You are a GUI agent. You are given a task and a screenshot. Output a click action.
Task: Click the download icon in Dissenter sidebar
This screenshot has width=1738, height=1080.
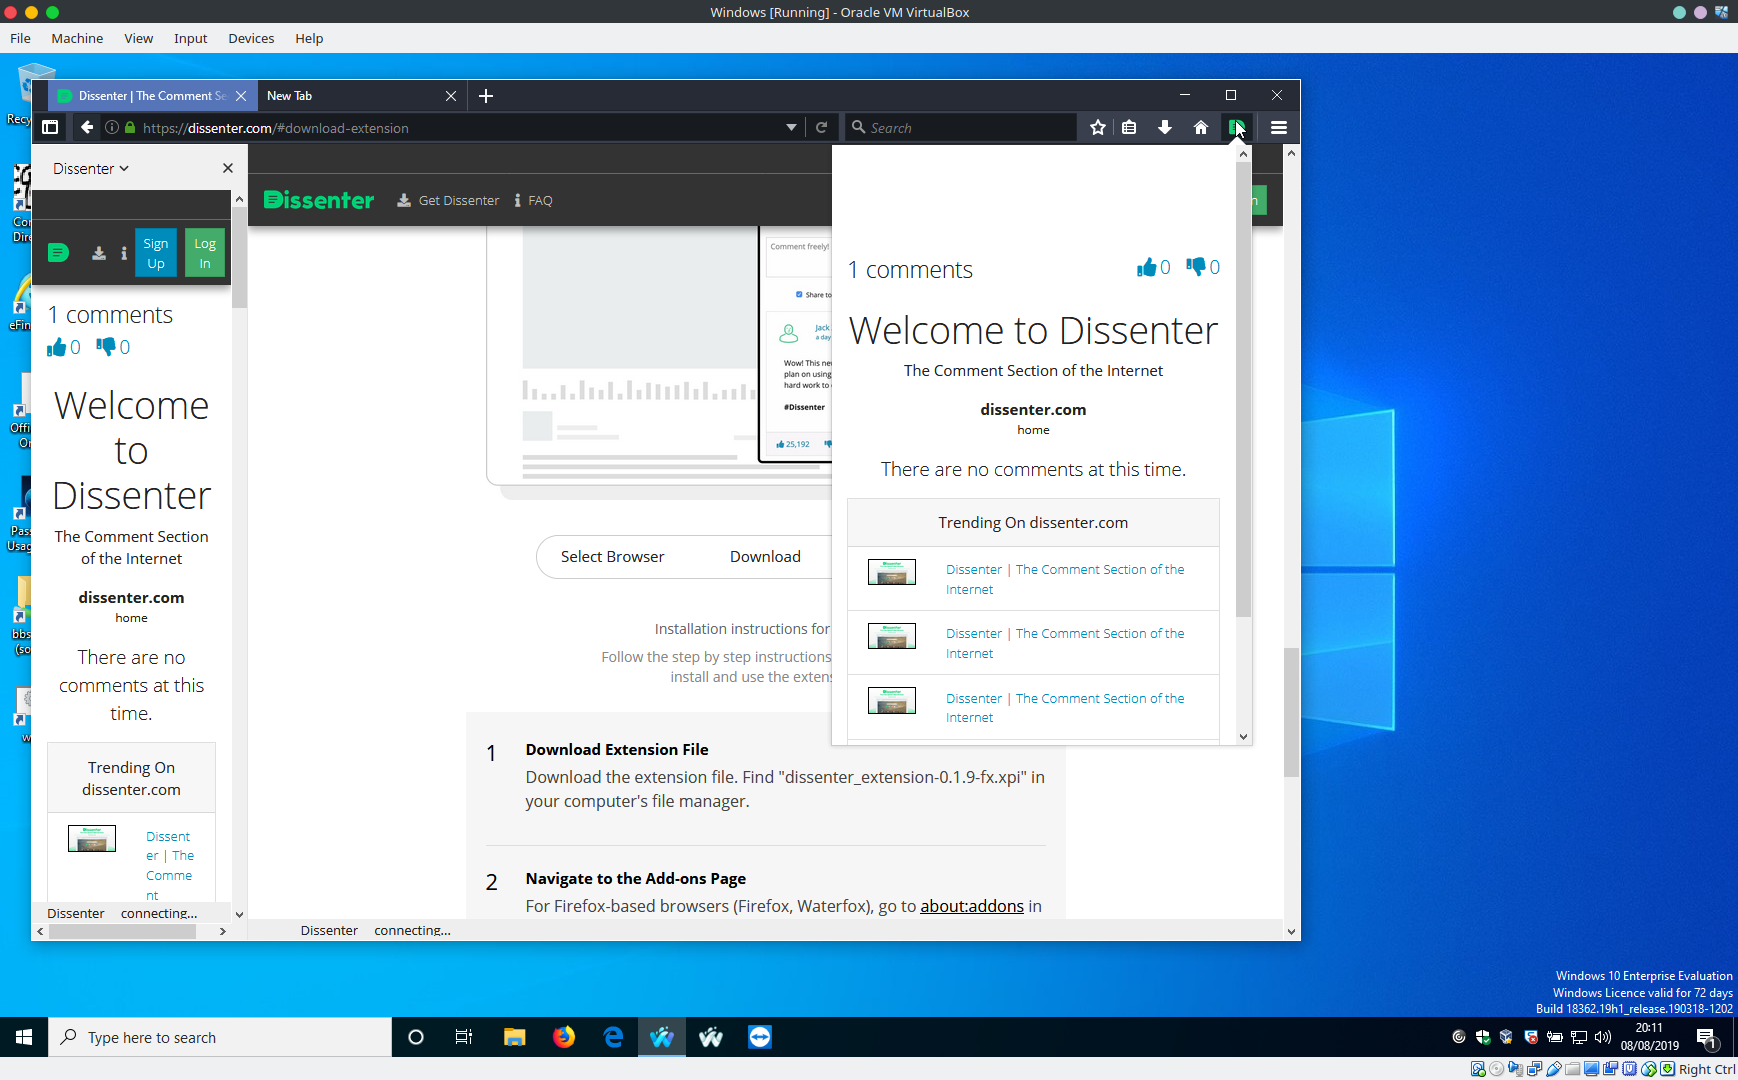[x=99, y=253]
